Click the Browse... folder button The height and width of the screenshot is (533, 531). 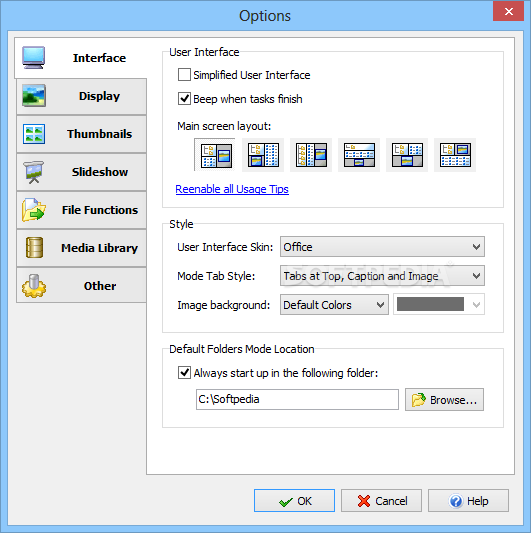click(x=444, y=400)
